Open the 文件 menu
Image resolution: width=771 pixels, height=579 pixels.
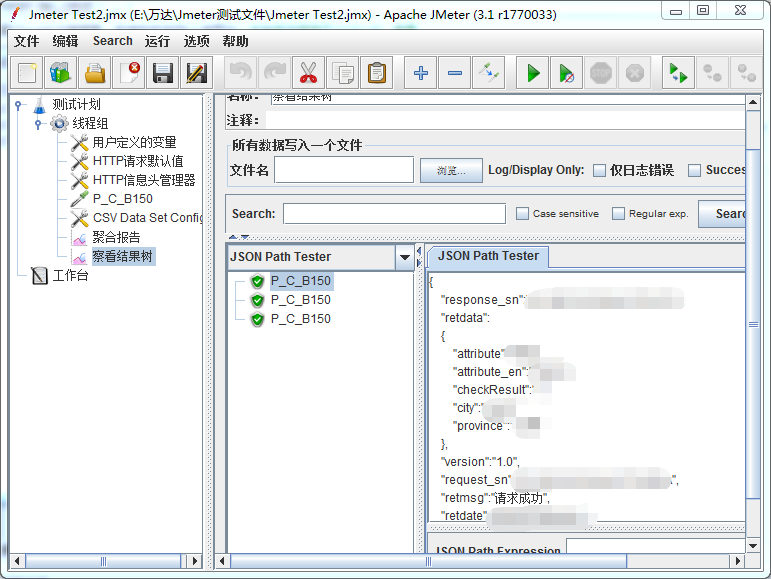[26, 41]
